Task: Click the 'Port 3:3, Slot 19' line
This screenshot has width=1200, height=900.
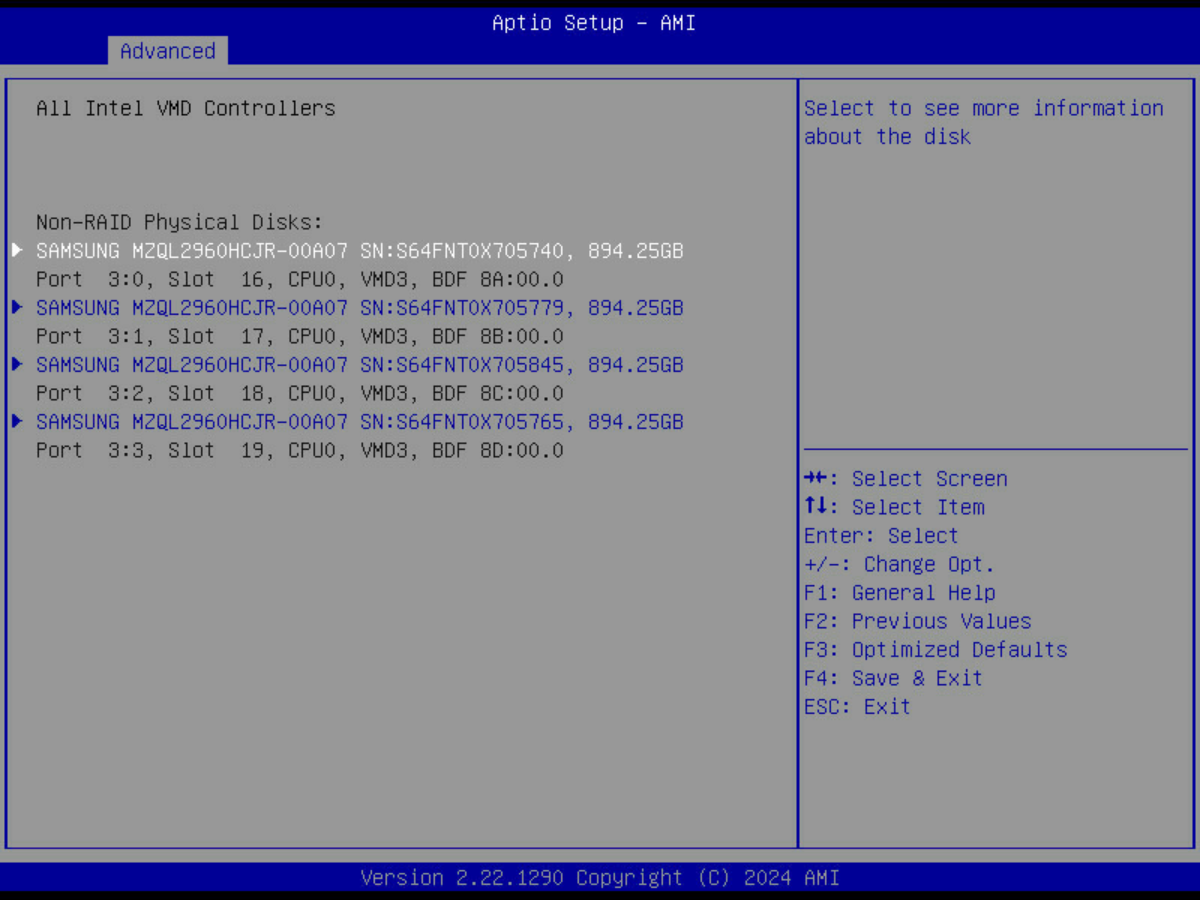Action: click(x=300, y=451)
